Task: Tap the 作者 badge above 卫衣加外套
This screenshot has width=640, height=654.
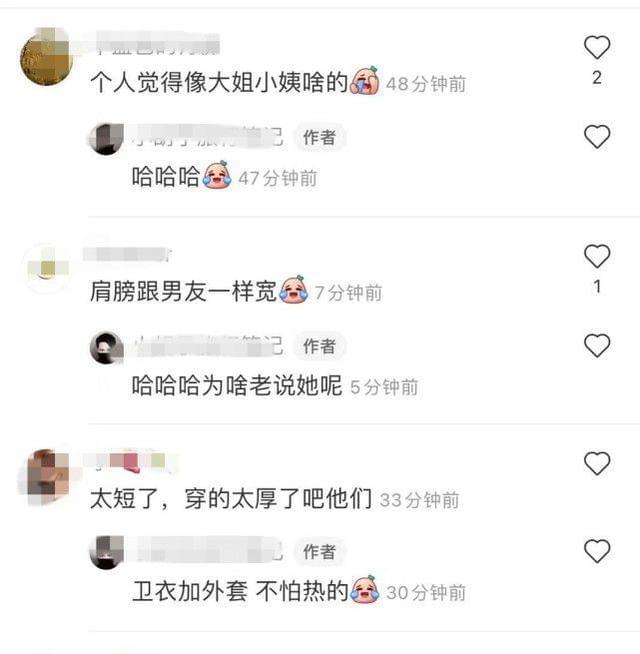Action: (319, 552)
